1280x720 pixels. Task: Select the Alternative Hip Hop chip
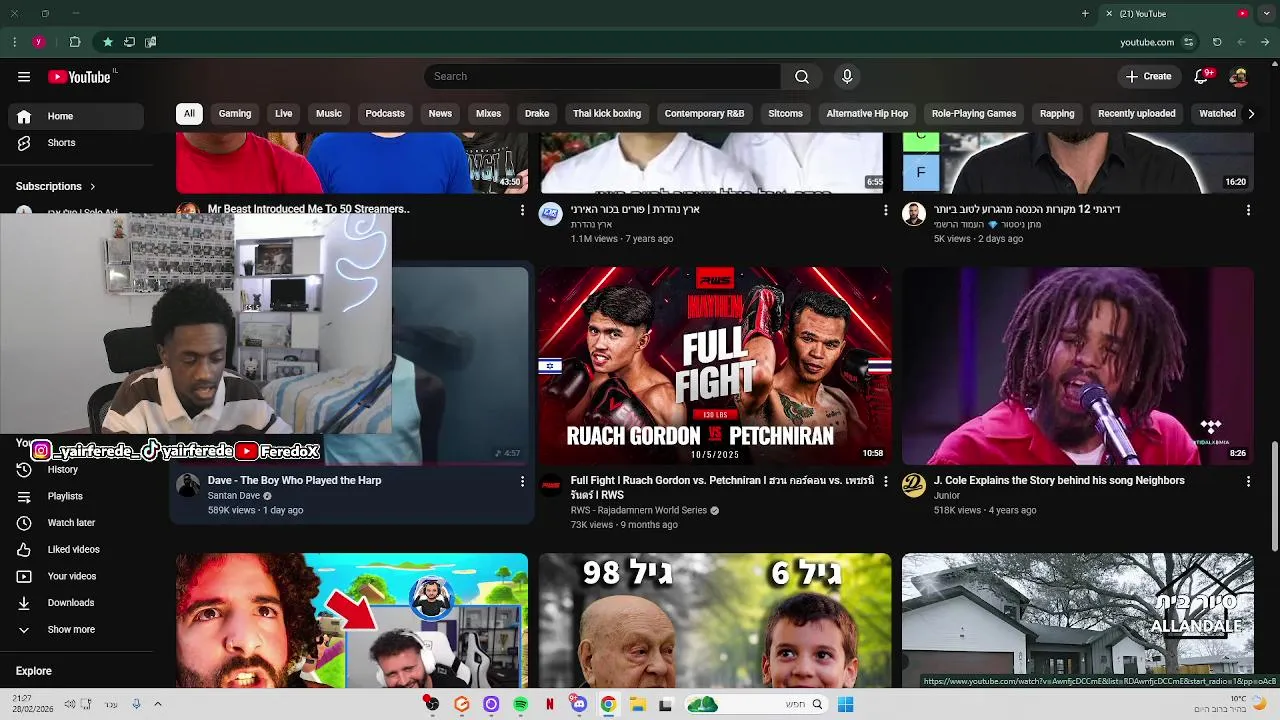(867, 114)
